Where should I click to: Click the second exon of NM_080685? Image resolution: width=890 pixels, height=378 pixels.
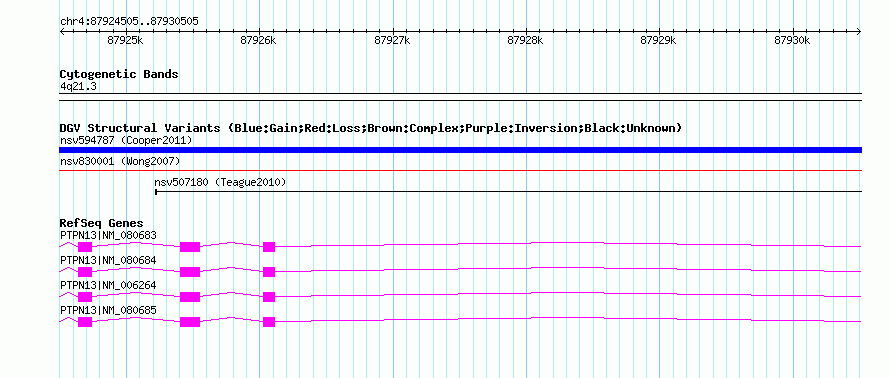[190, 322]
